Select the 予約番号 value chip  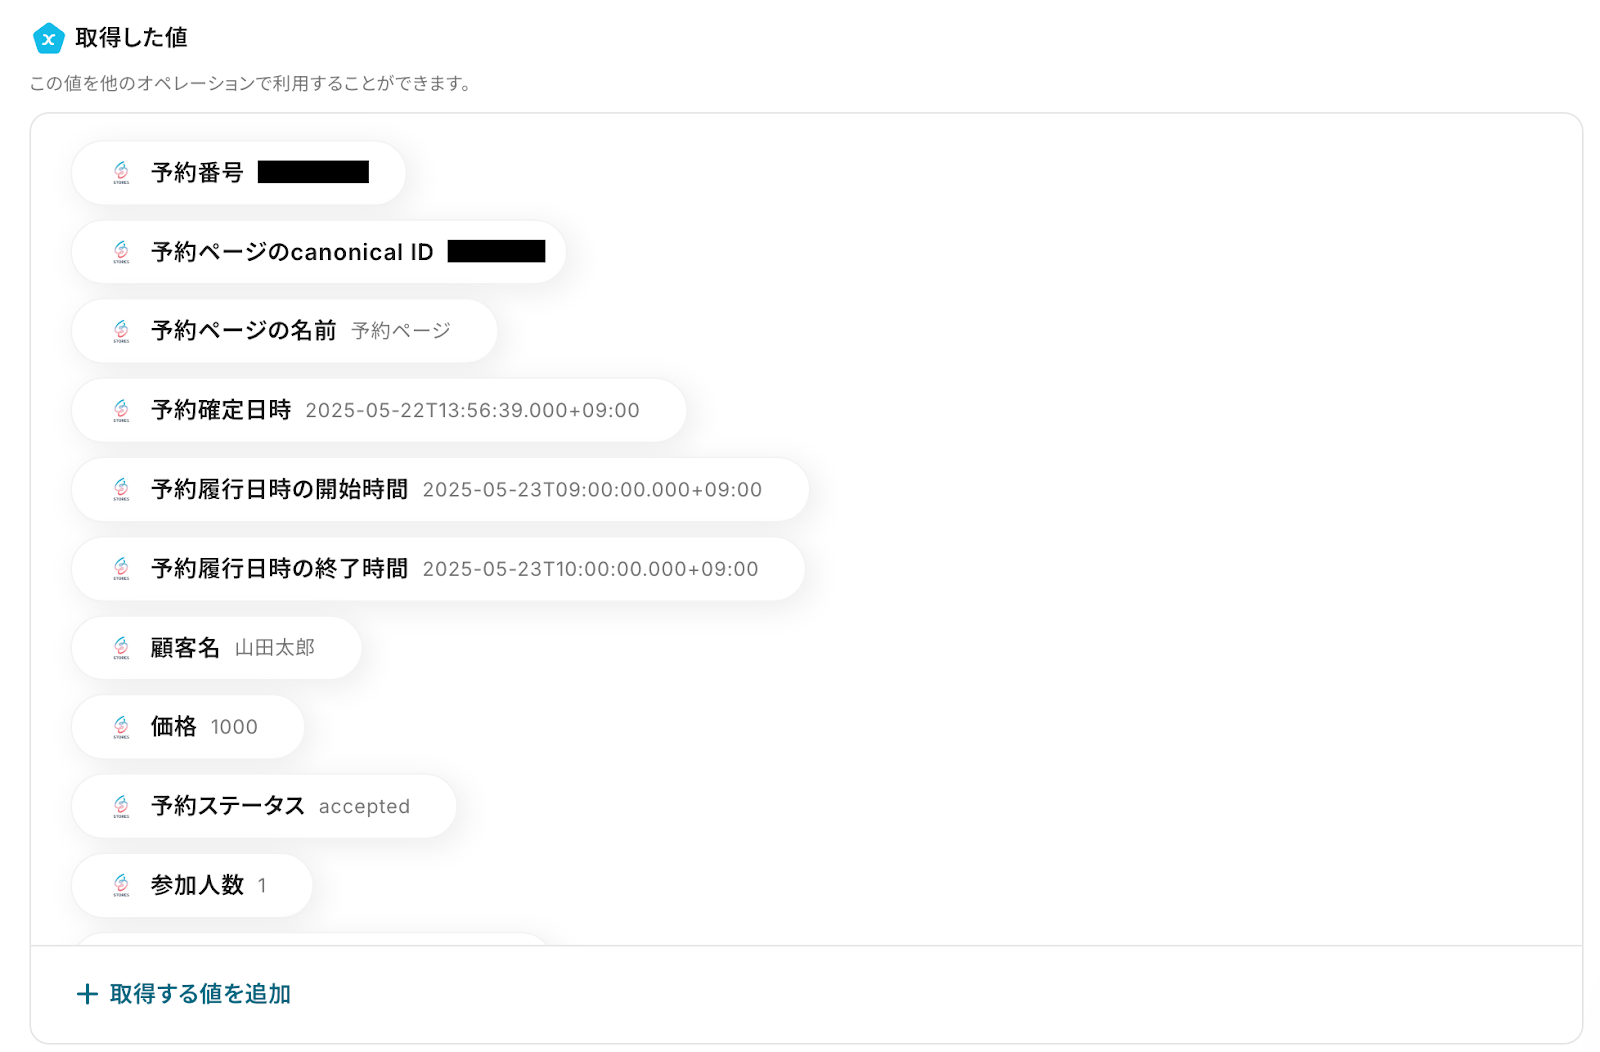point(239,173)
